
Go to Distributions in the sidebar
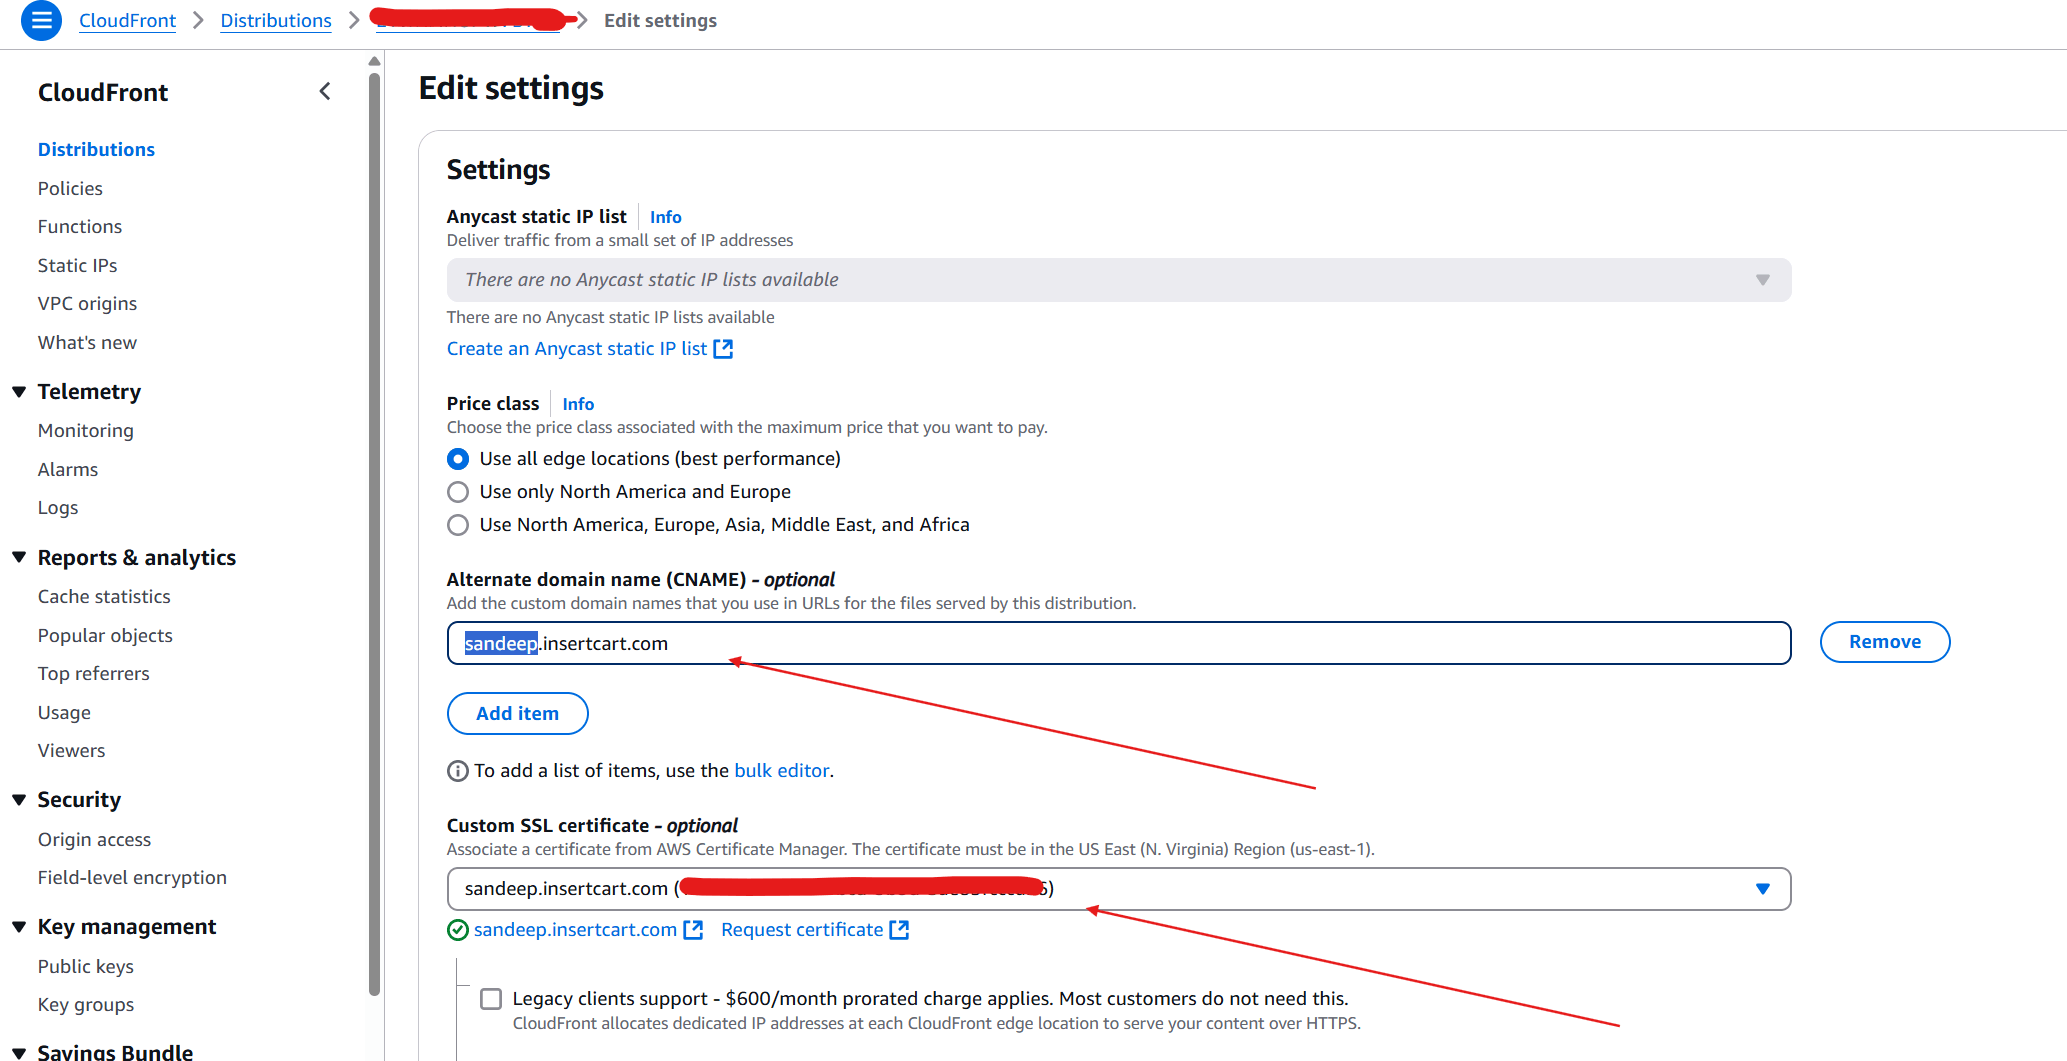96,149
